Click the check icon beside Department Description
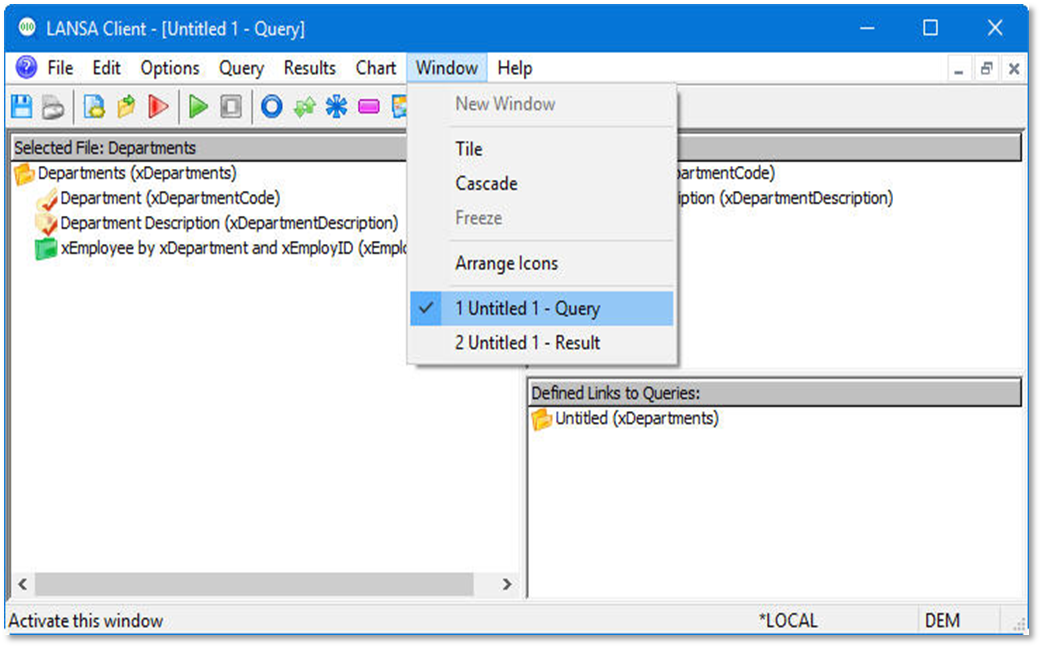 (46, 224)
